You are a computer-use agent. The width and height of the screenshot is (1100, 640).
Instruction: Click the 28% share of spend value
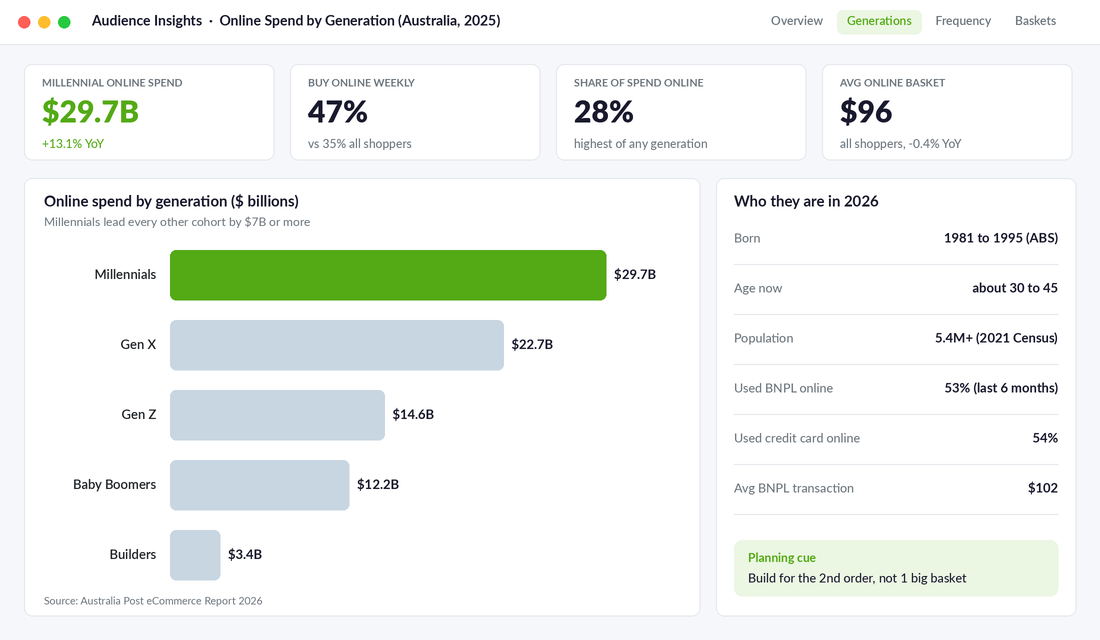(x=603, y=112)
